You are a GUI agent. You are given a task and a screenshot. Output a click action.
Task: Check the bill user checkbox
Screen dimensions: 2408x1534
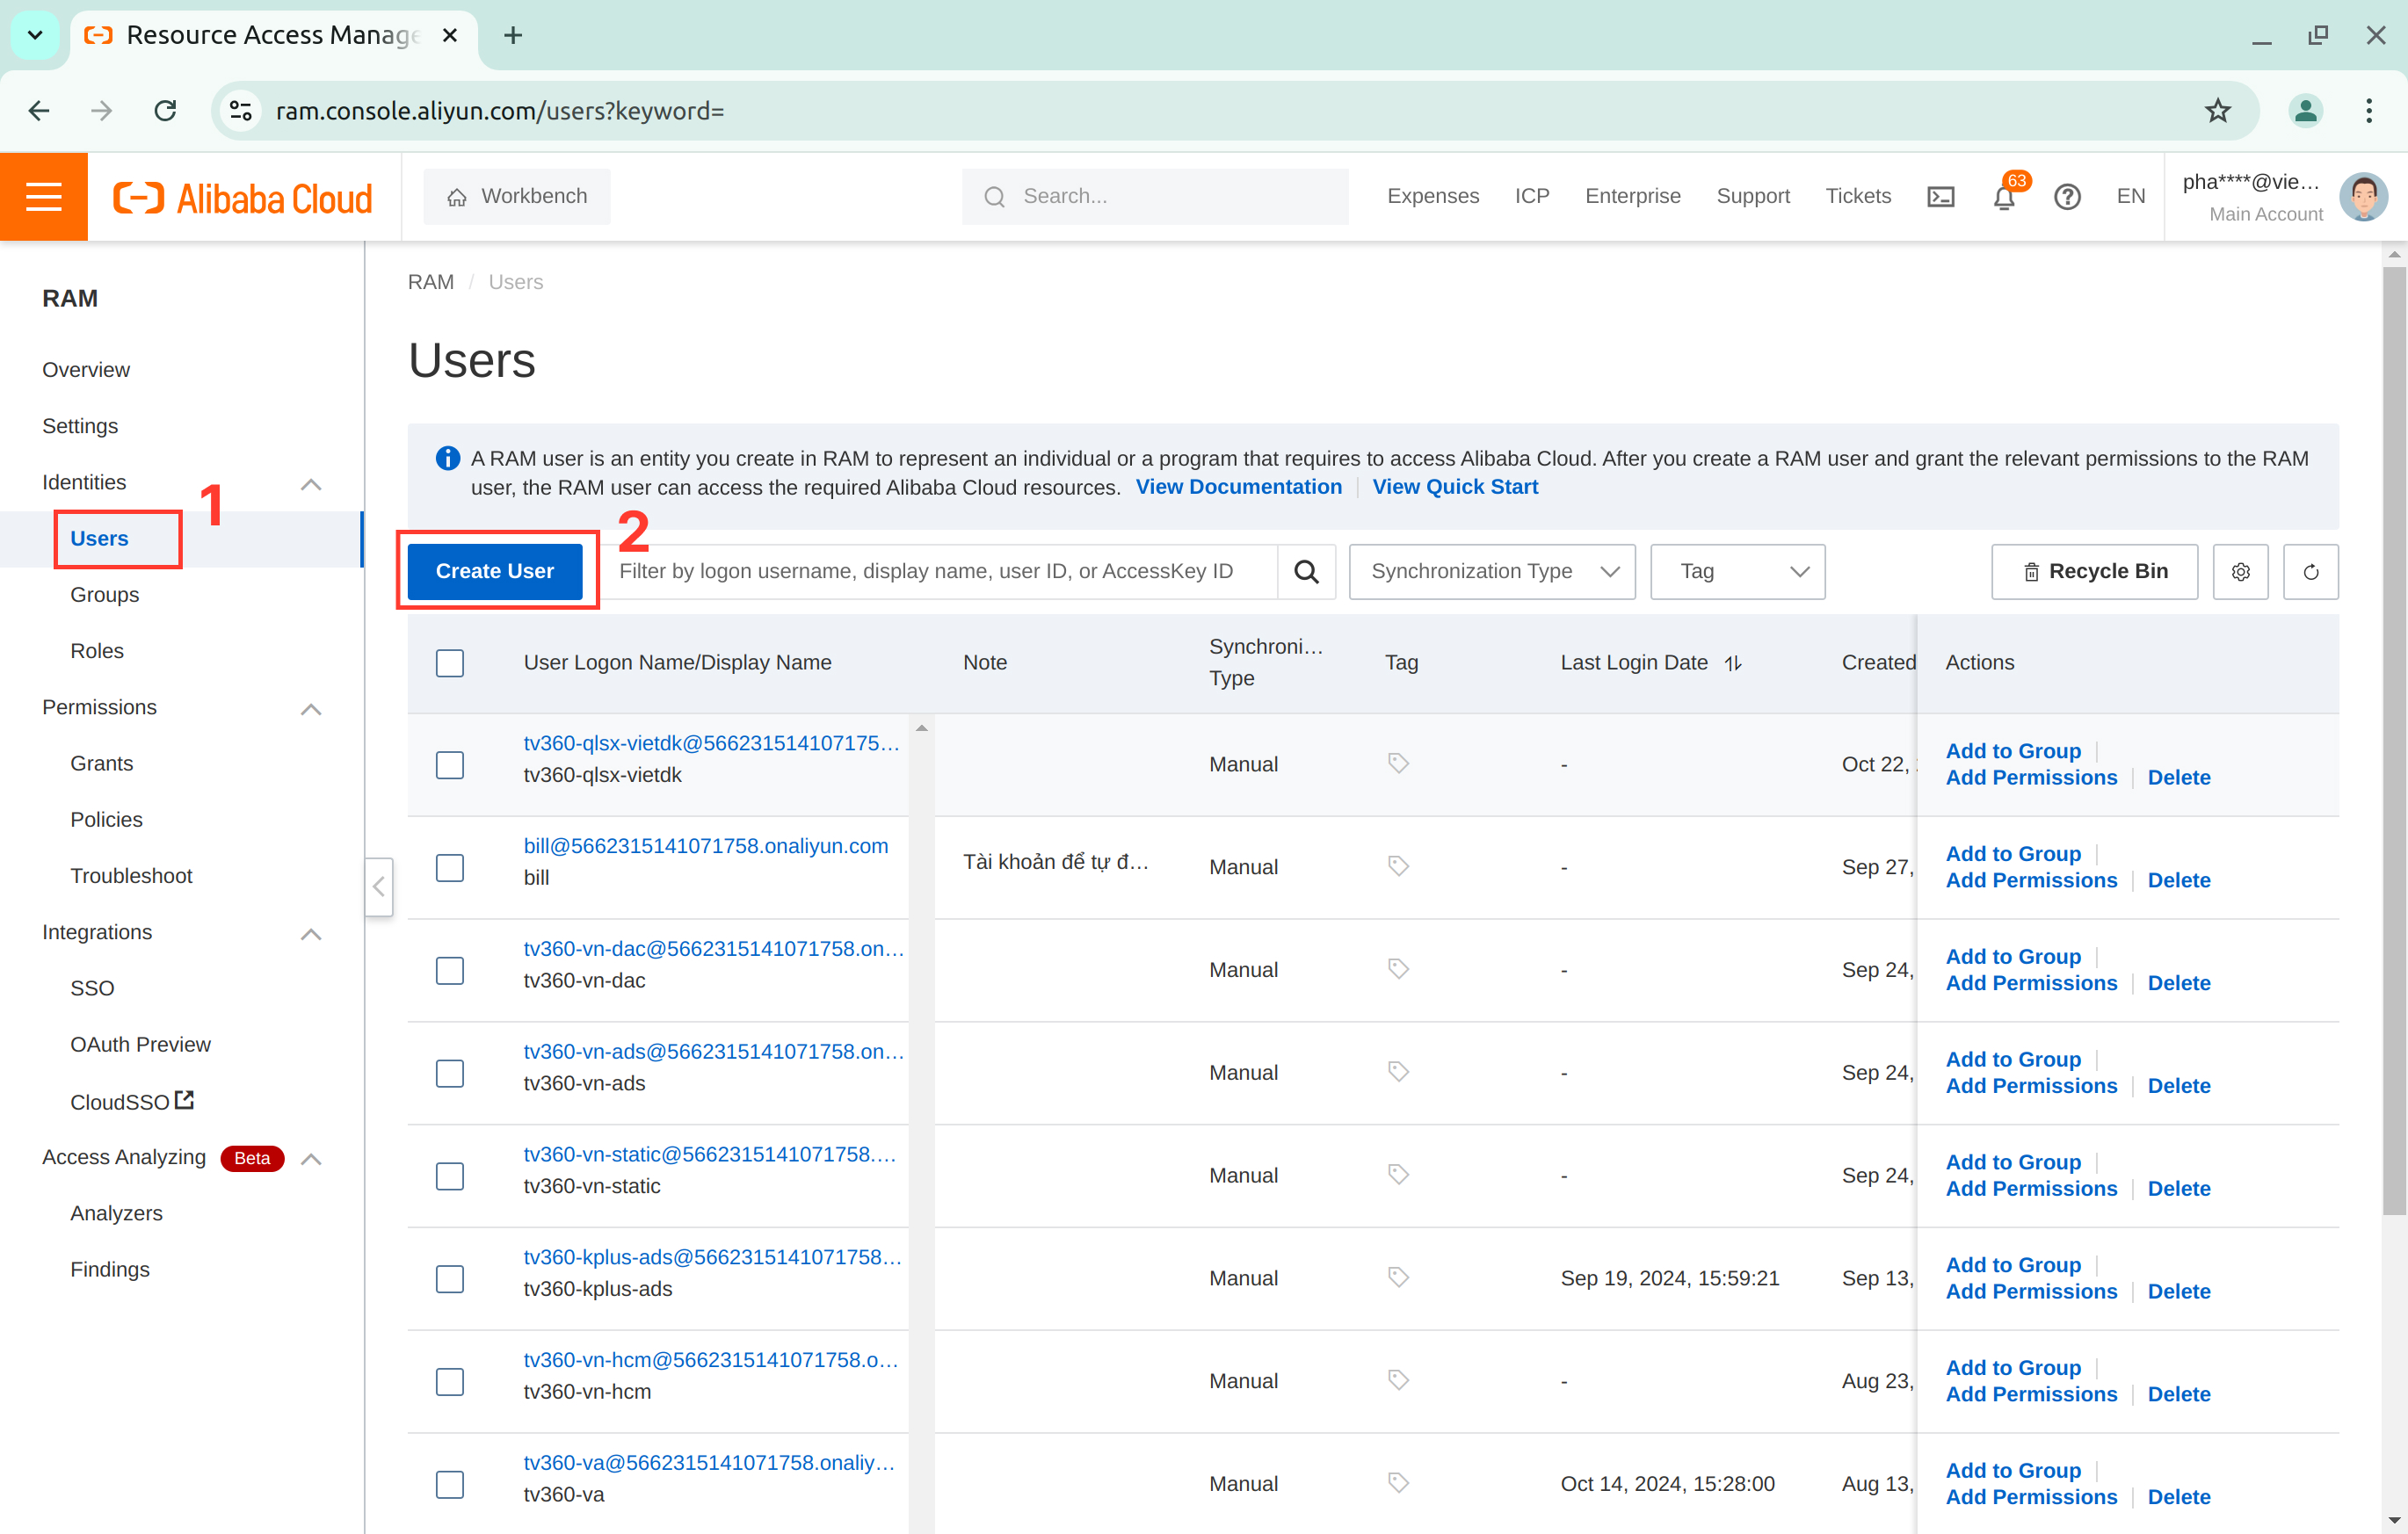pos(450,867)
